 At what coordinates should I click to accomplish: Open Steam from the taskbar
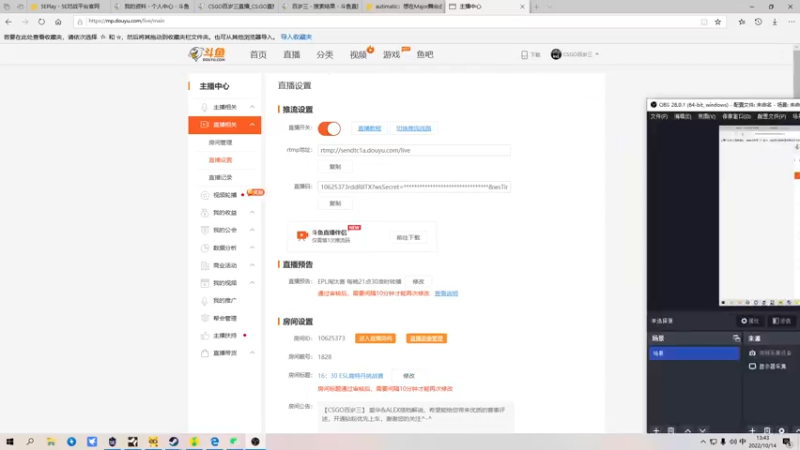coord(173,441)
